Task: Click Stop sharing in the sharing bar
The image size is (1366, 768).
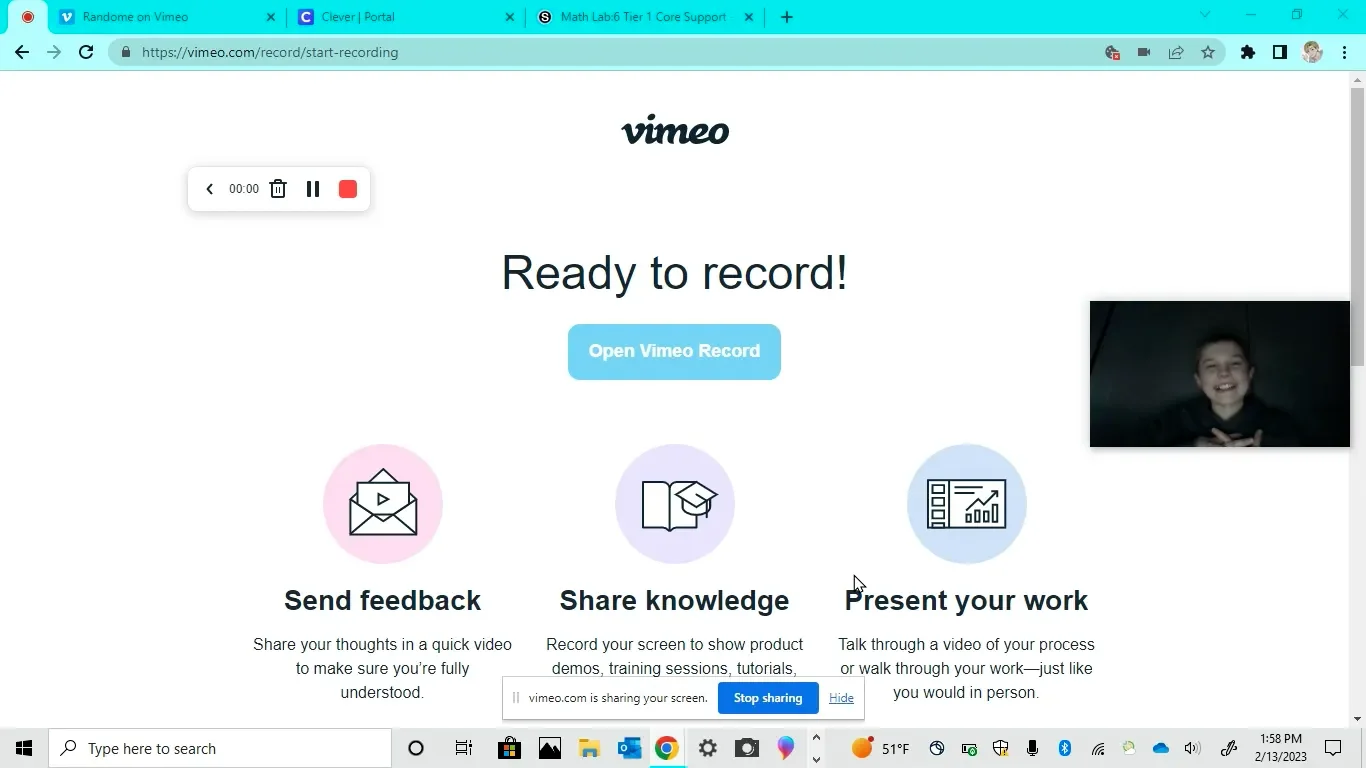Action: pos(768,698)
